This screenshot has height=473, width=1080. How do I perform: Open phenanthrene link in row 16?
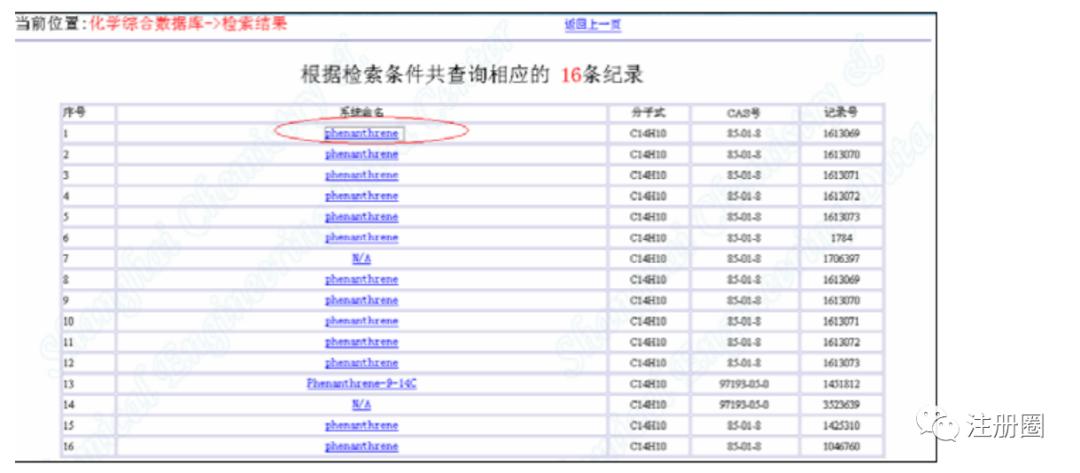point(362,446)
